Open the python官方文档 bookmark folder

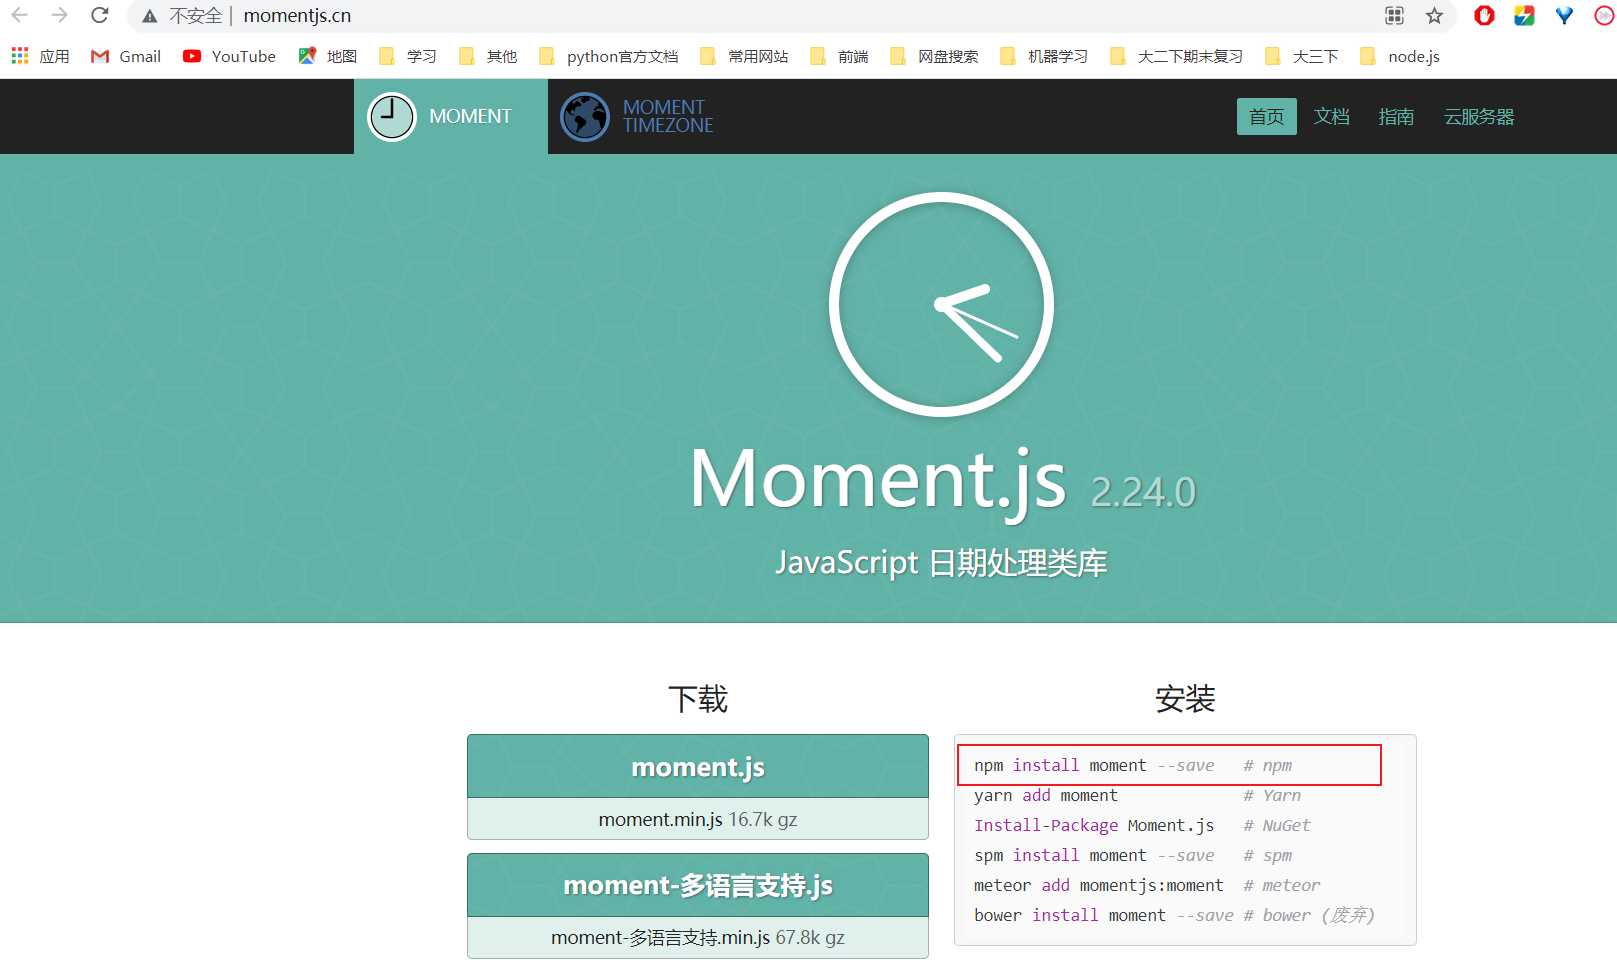click(x=608, y=56)
